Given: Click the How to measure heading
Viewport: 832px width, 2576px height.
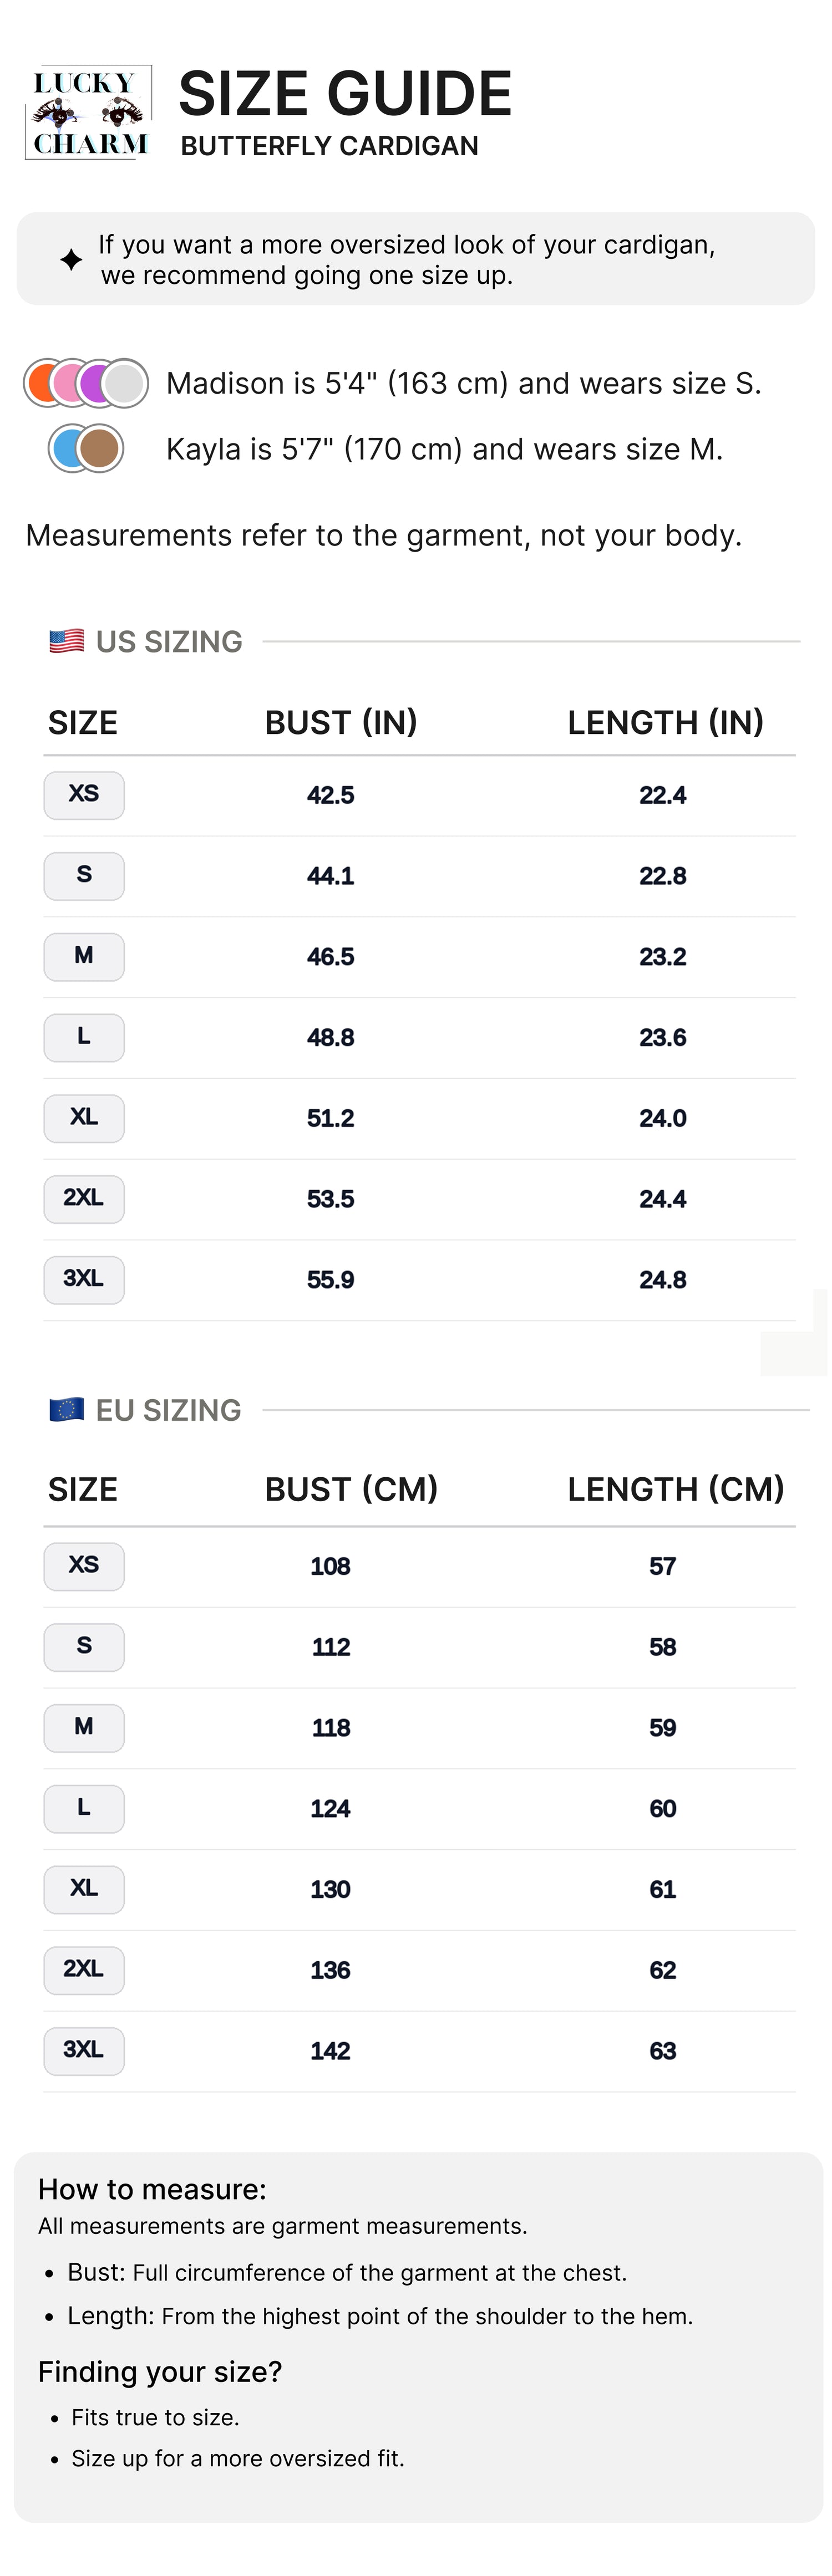Looking at the screenshot, I should (152, 2189).
